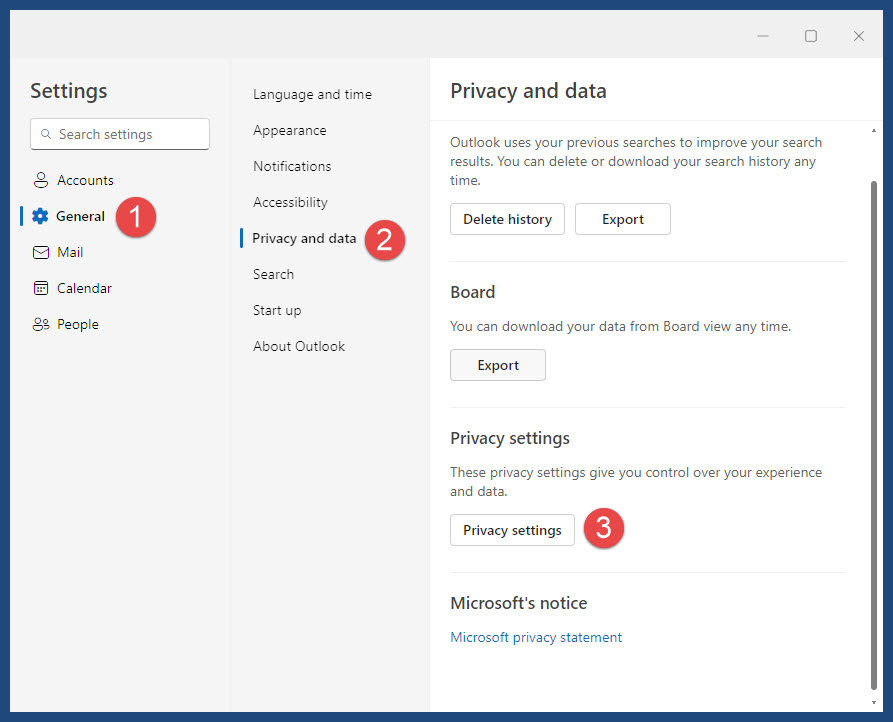Go to Accessibility settings
This screenshot has width=893, height=722.
click(x=290, y=202)
